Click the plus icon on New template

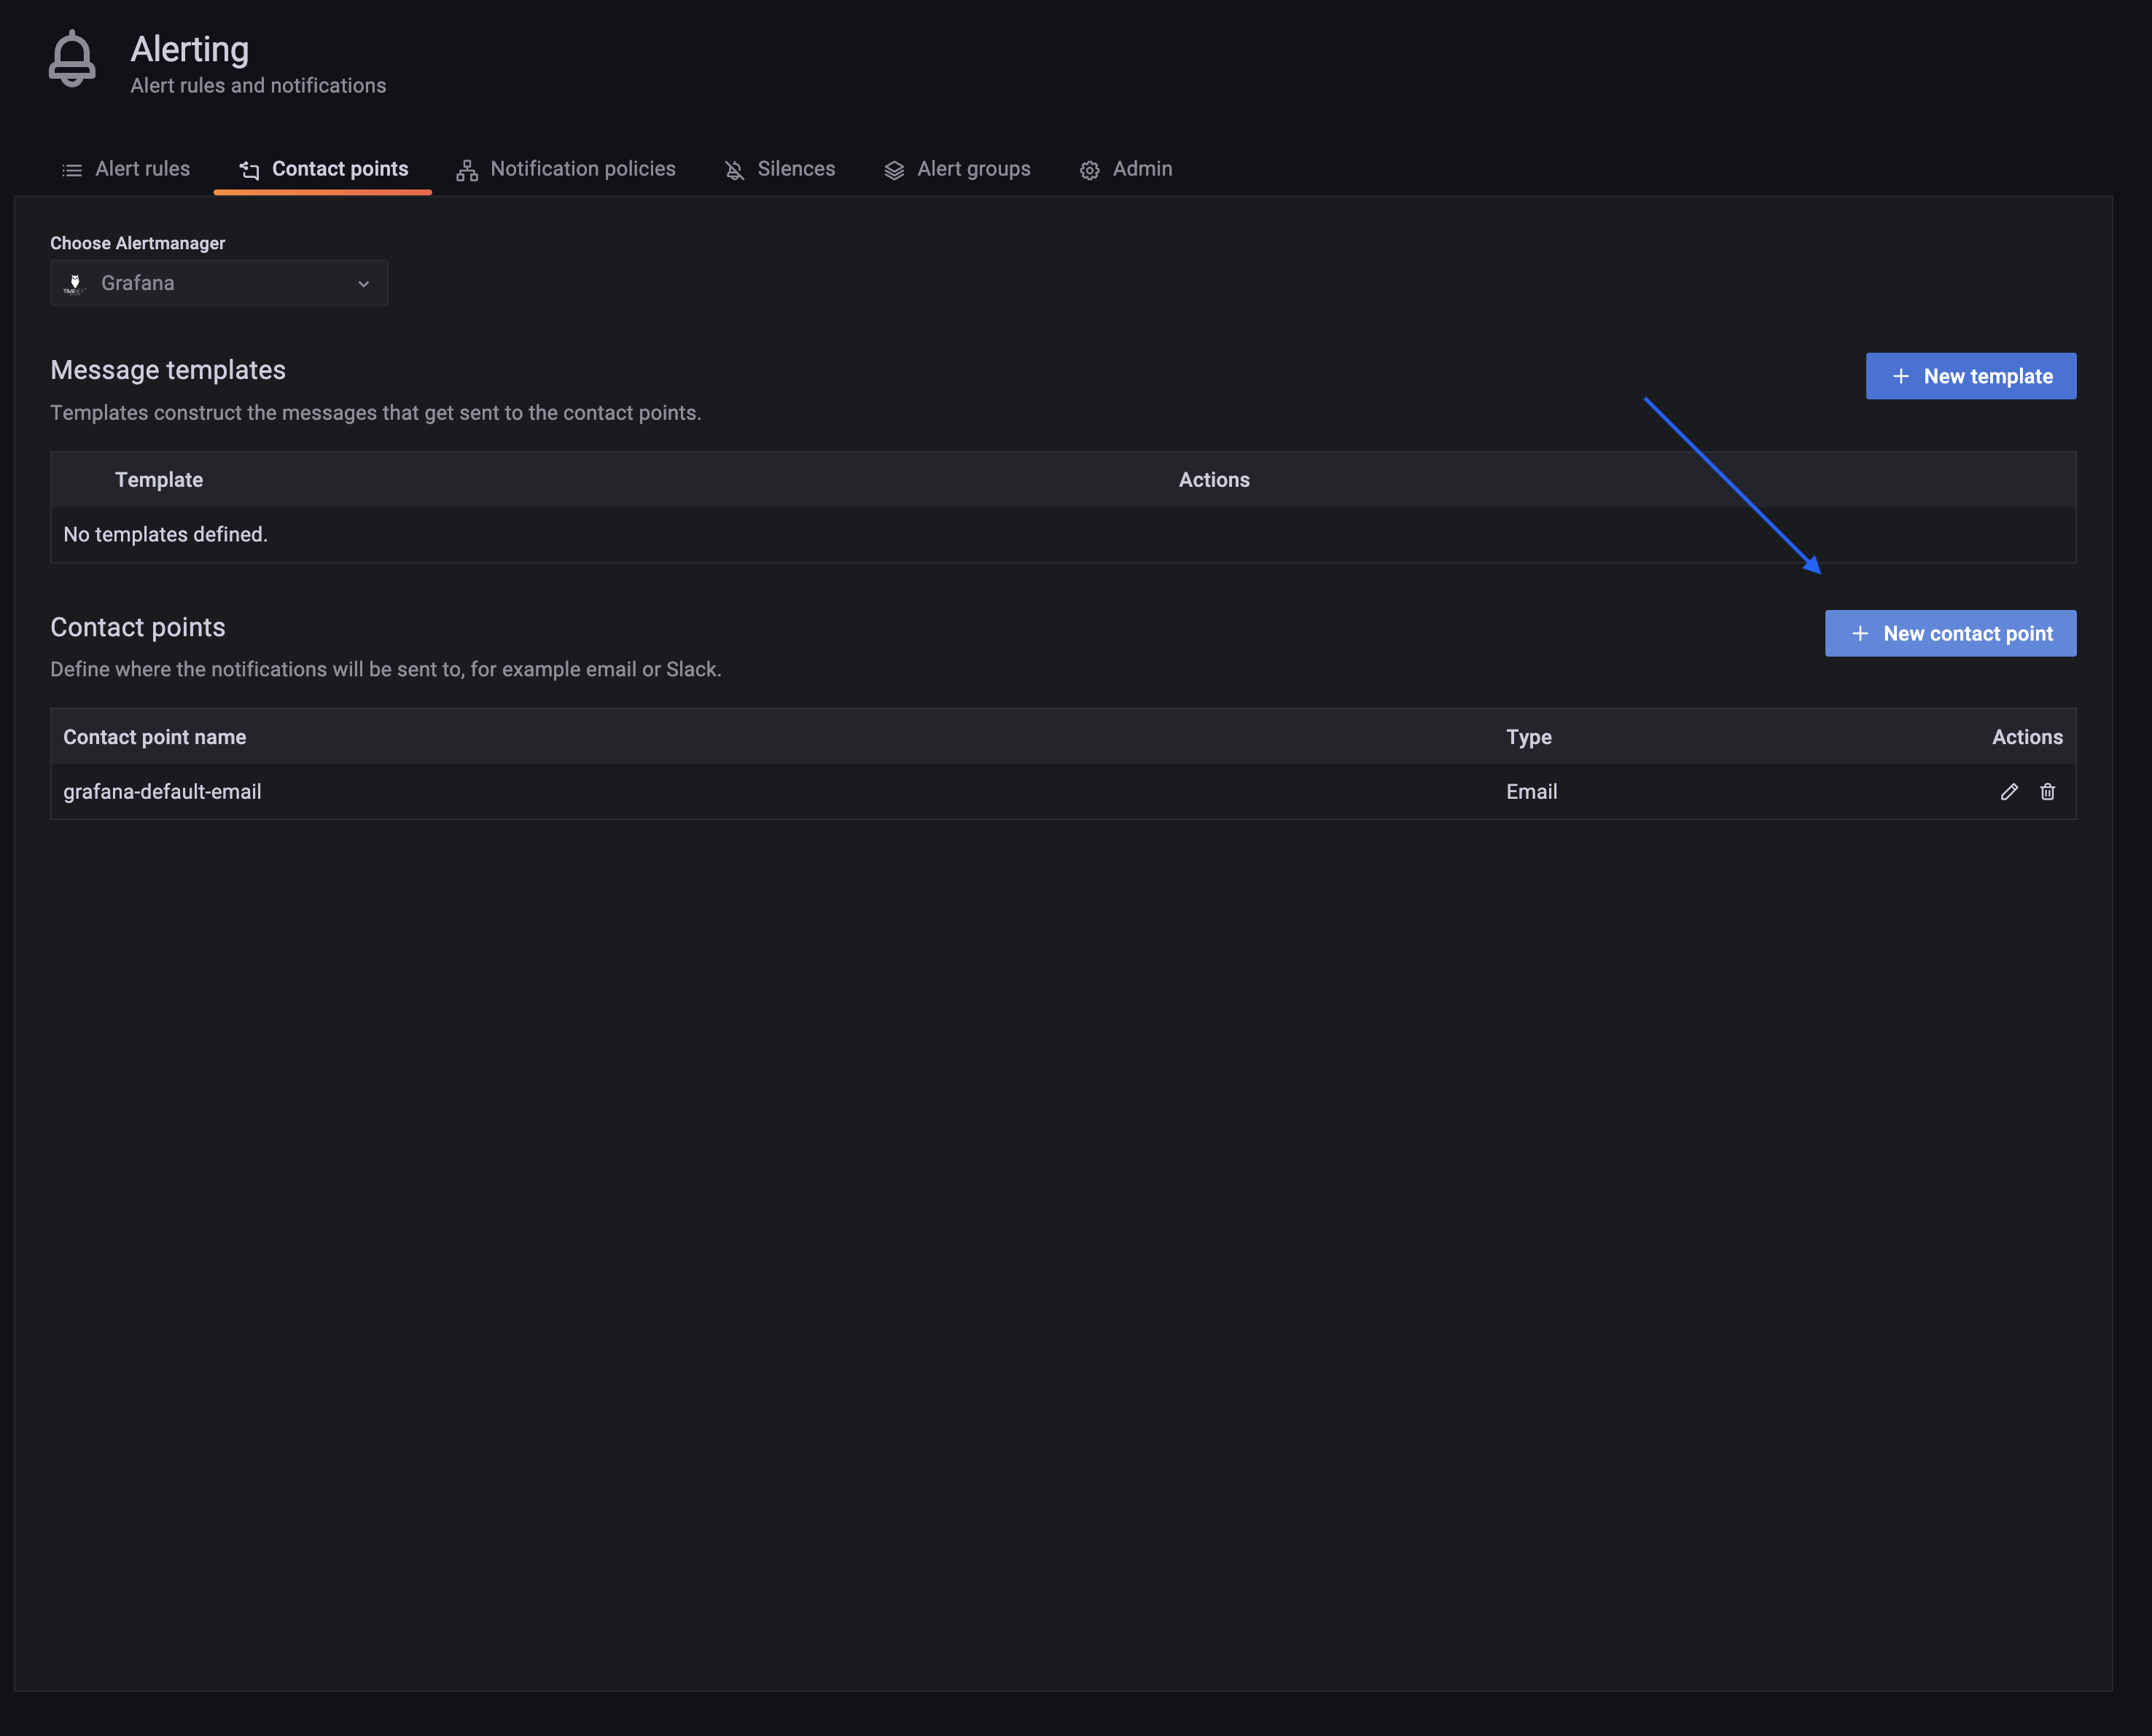click(x=1901, y=376)
